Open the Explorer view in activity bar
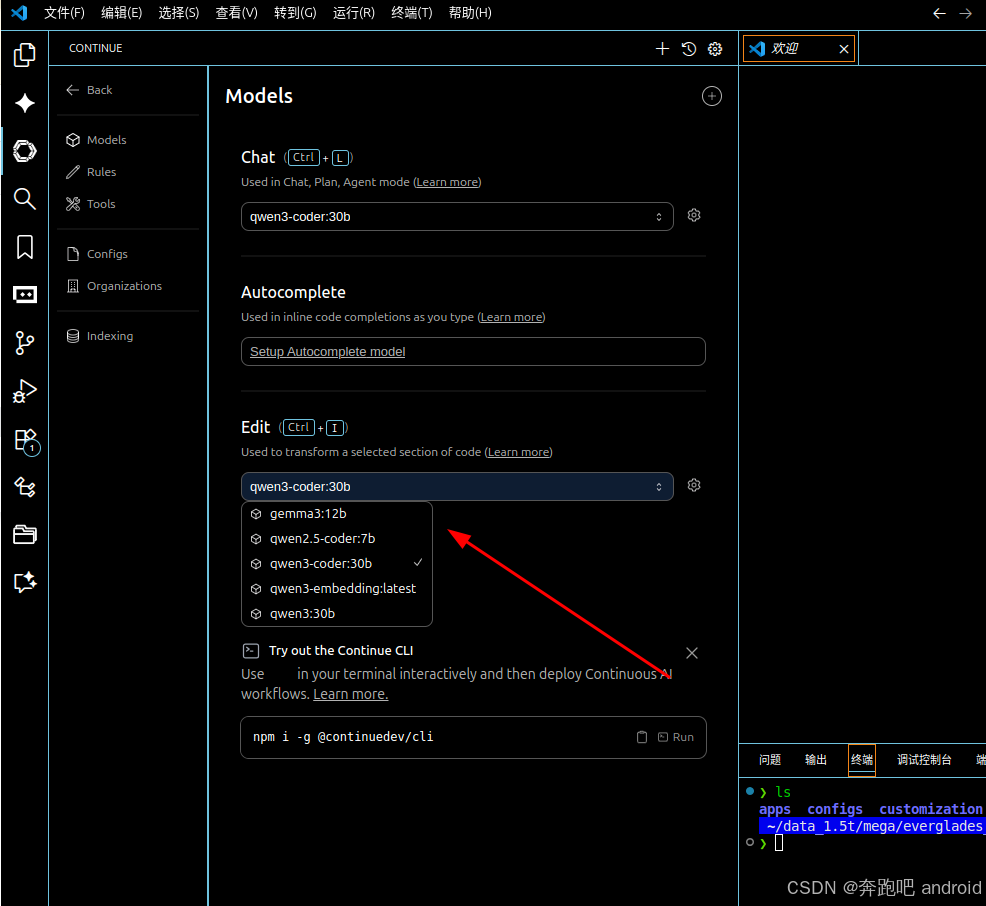Screen dimensions: 986x906 pyautogui.click(x=25, y=55)
